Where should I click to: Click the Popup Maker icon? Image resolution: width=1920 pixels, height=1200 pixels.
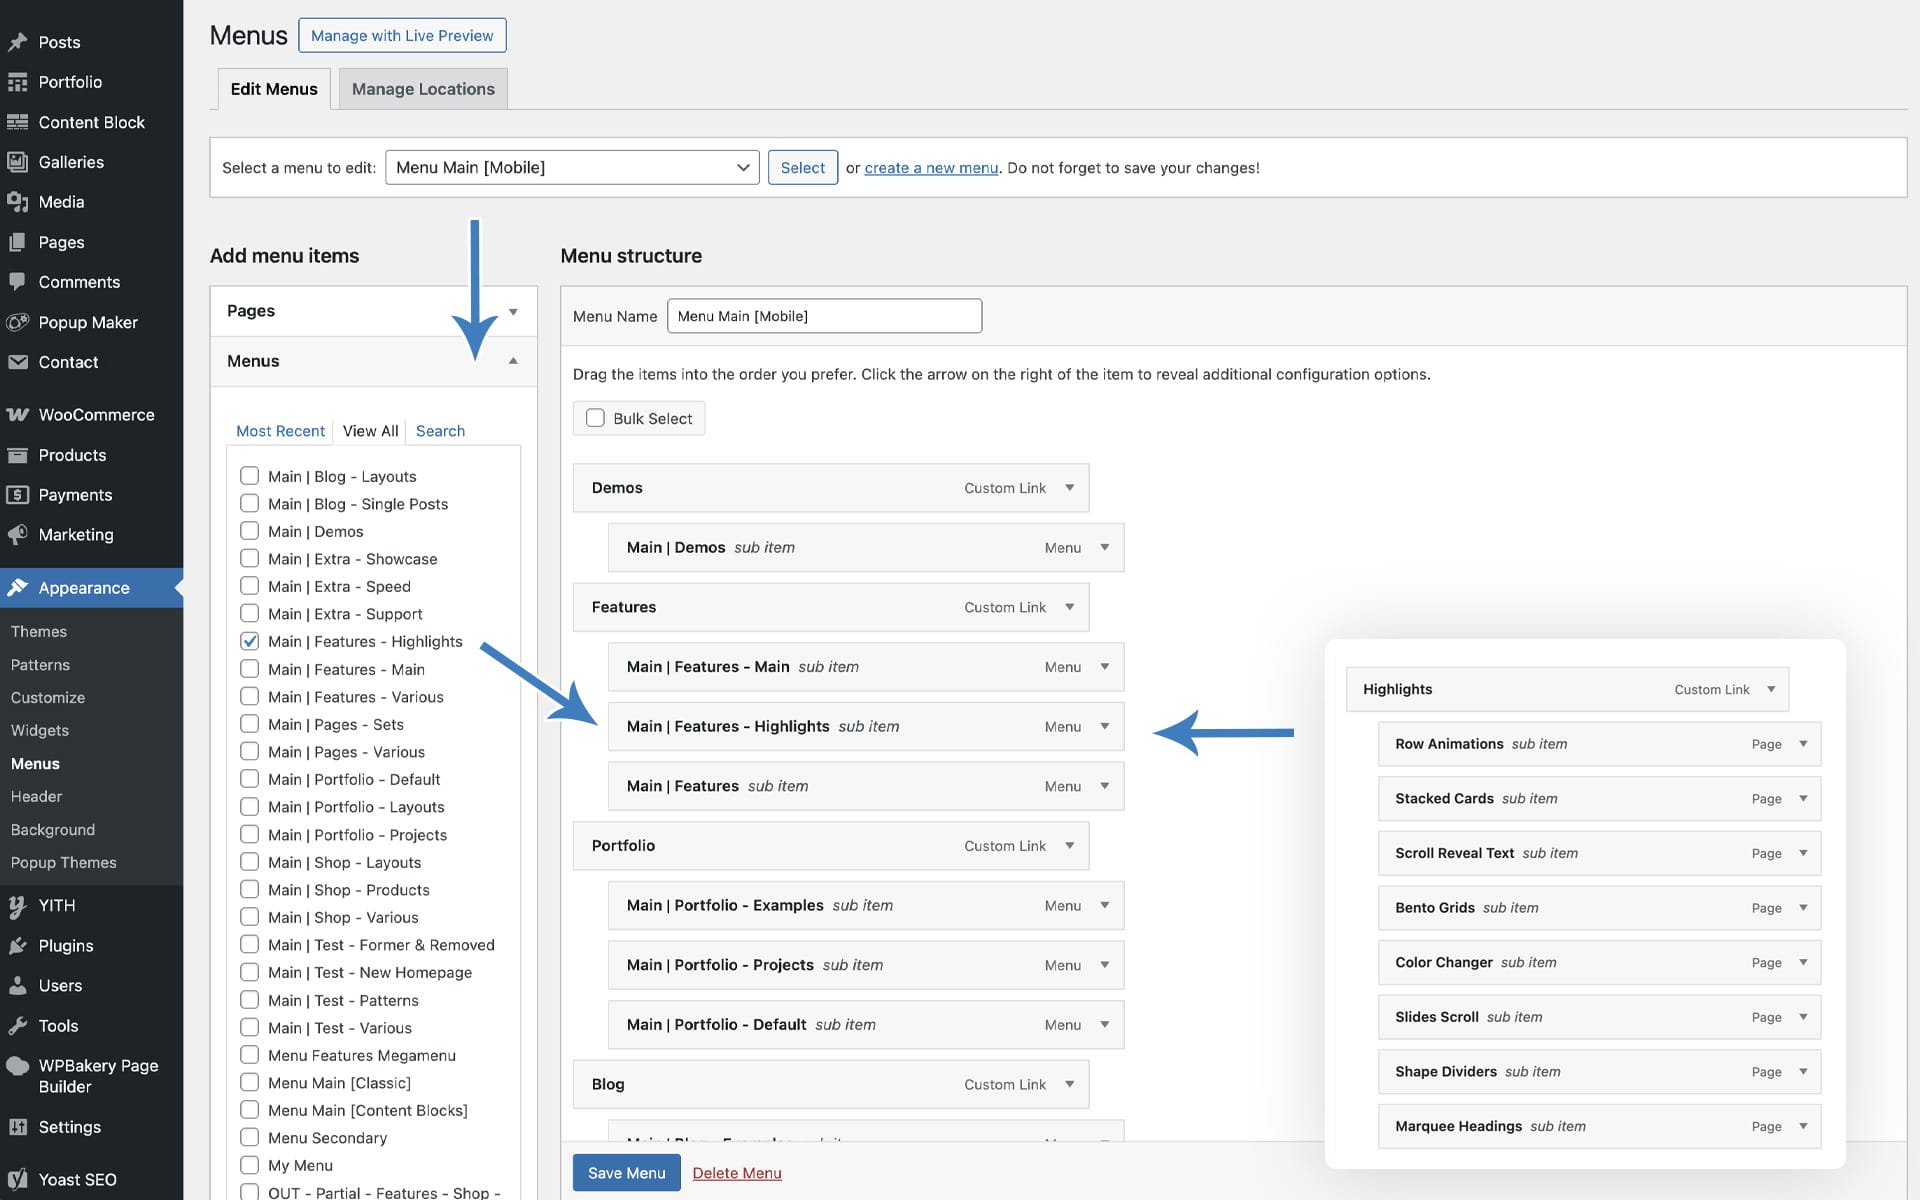tap(17, 322)
